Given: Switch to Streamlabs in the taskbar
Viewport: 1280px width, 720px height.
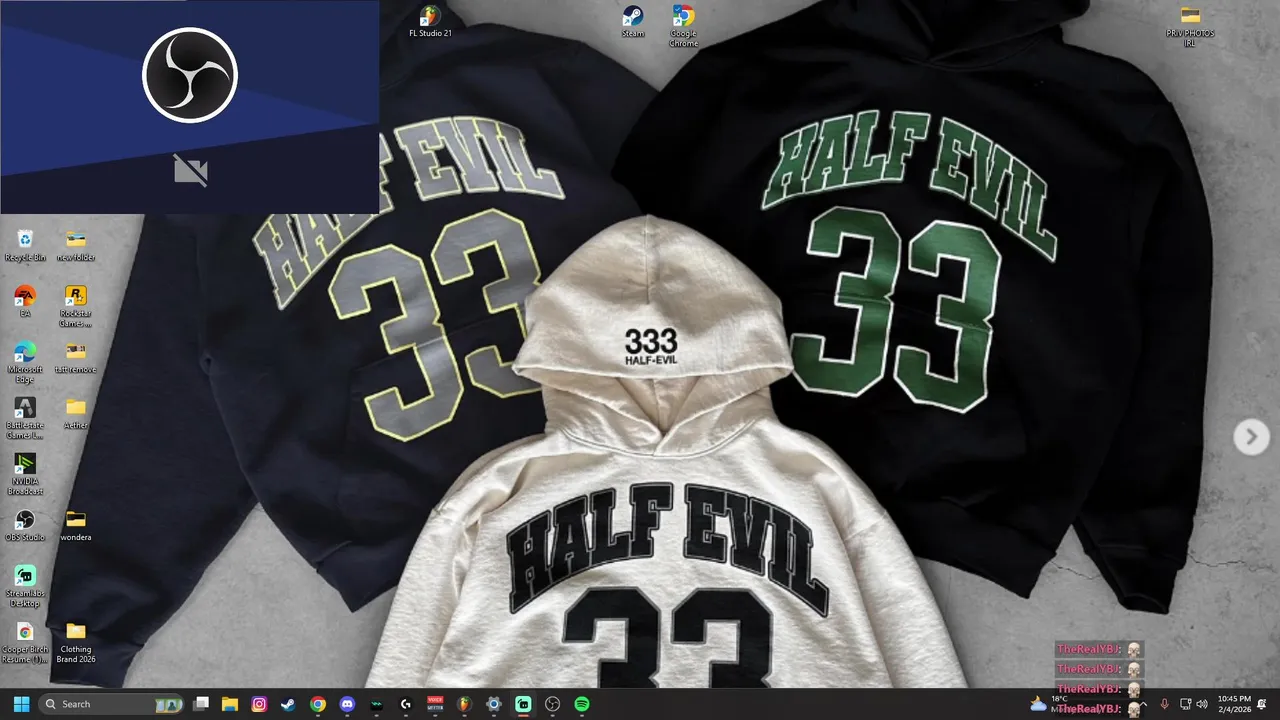Looking at the screenshot, I should tap(523, 704).
